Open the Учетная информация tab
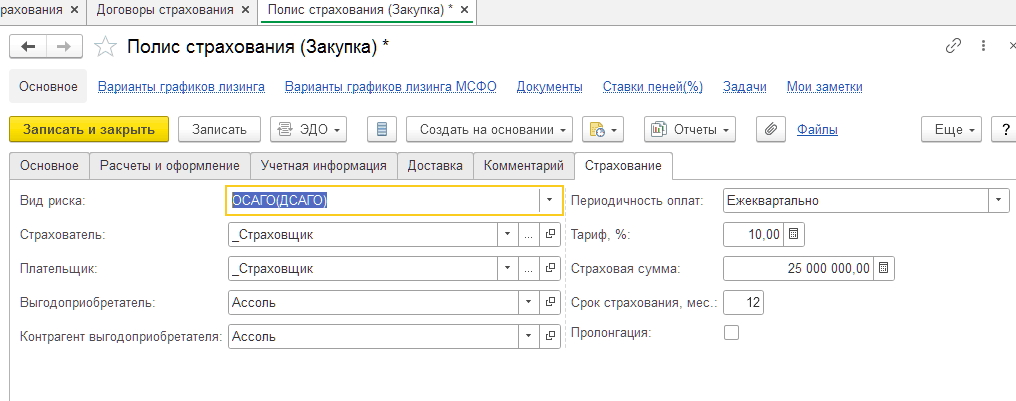The height and width of the screenshot is (401, 1016). click(323, 165)
